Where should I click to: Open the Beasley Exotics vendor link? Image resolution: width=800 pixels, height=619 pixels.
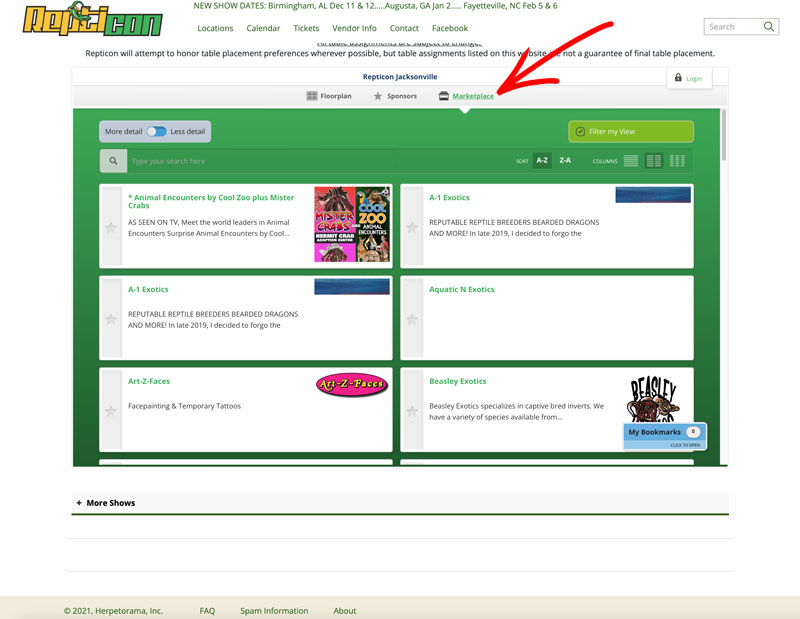pyautogui.click(x=458, y=381)
